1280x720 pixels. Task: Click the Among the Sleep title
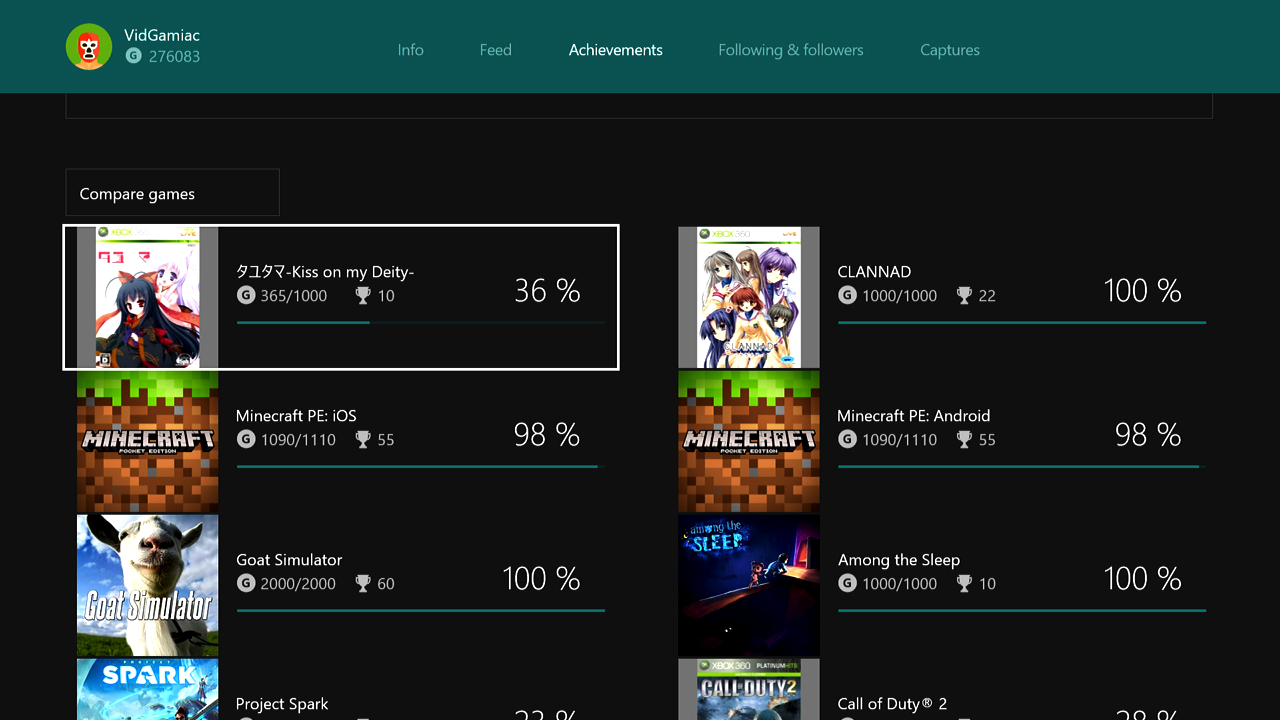899,560
